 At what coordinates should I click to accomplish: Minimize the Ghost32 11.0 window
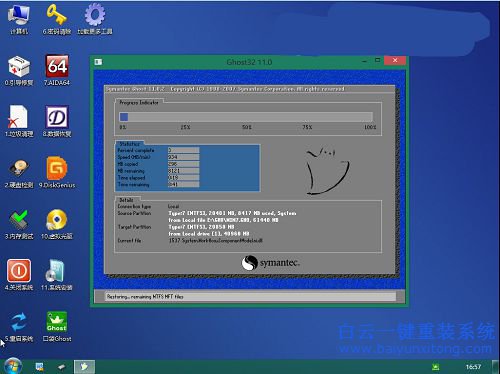365,61
